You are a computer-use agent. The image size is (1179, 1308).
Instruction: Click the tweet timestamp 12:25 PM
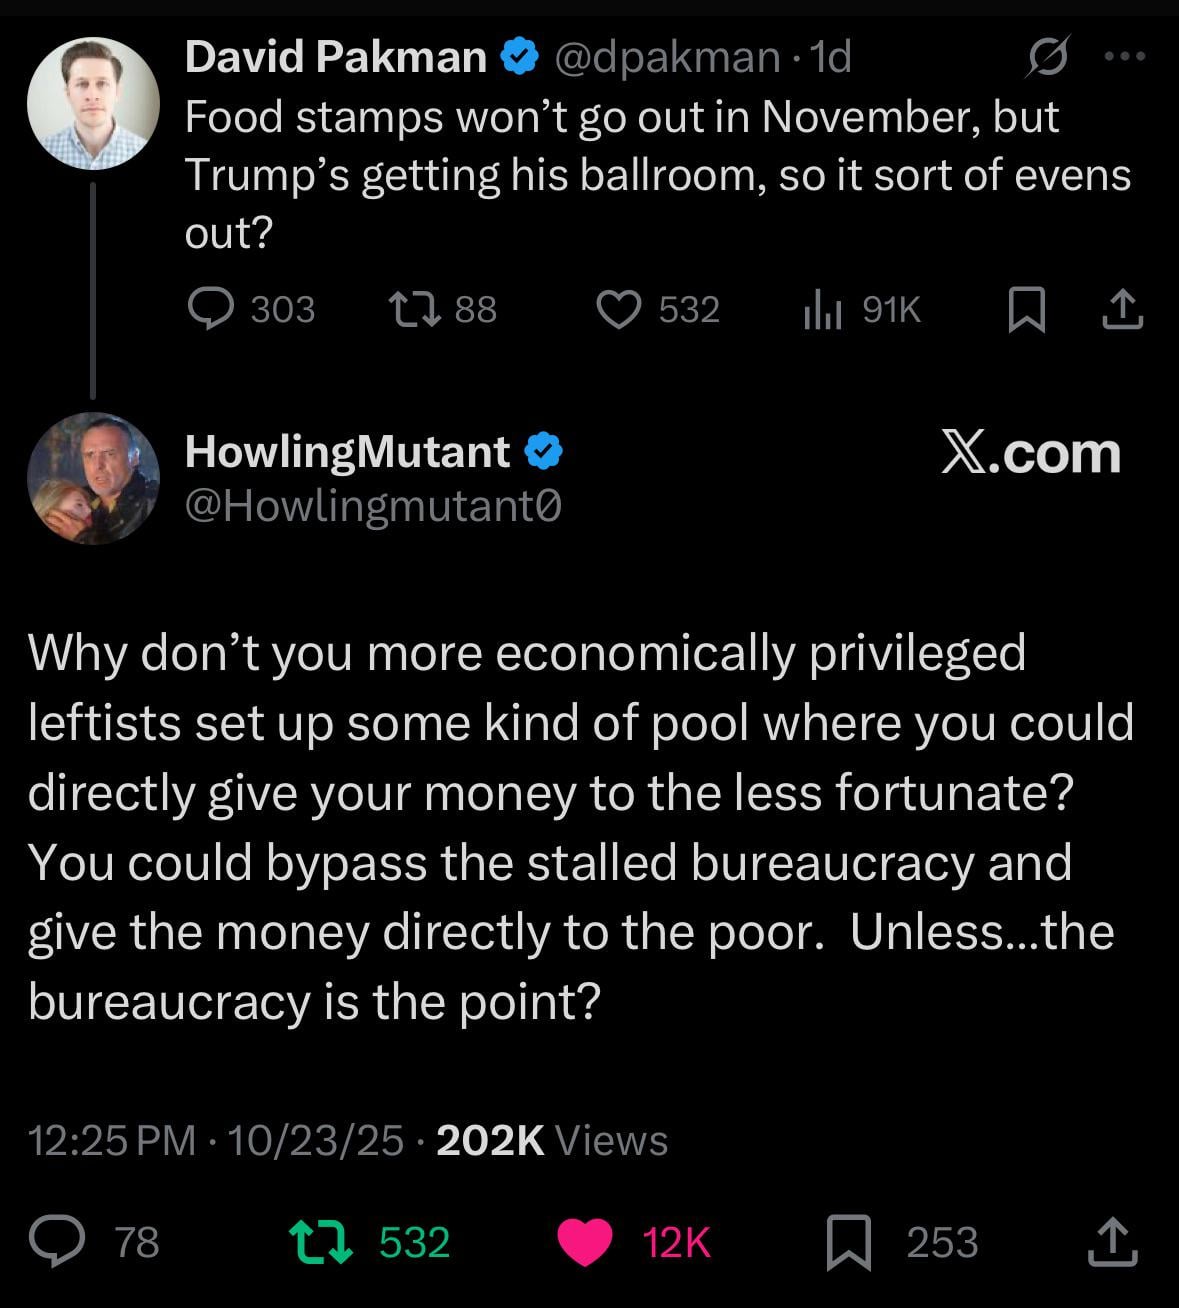[x=112, y=1140]
